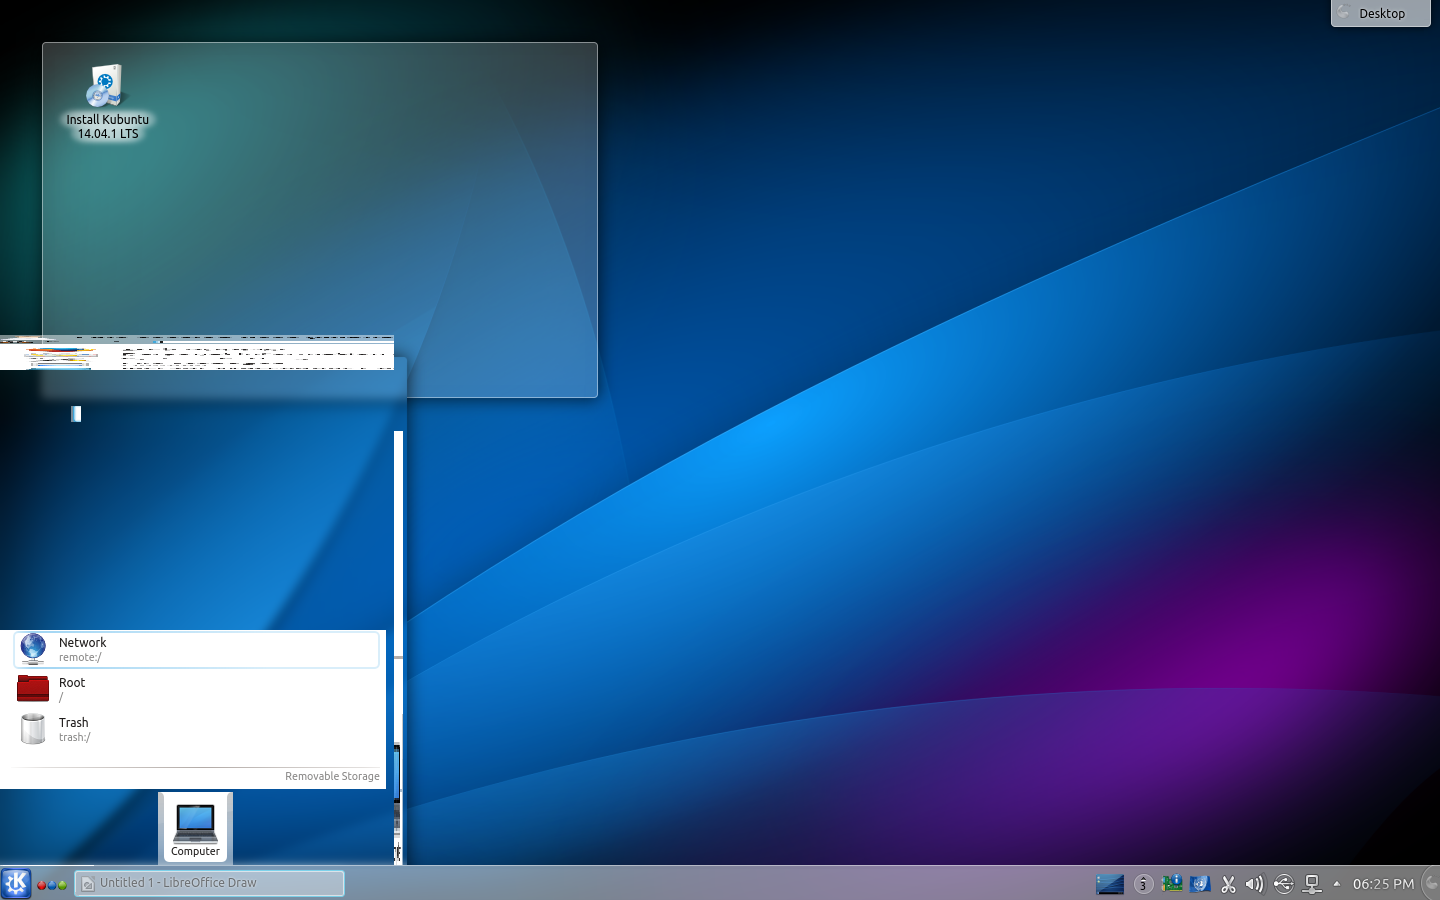This screenshot has height=900, width=1440.
Task: Click the keyboard layout flag tray icon
Action: (1200, 884)
